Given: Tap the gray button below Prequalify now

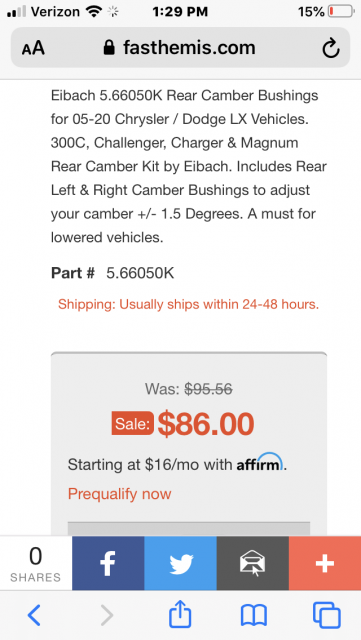Looking at the screenshot, I should point(189,529).
